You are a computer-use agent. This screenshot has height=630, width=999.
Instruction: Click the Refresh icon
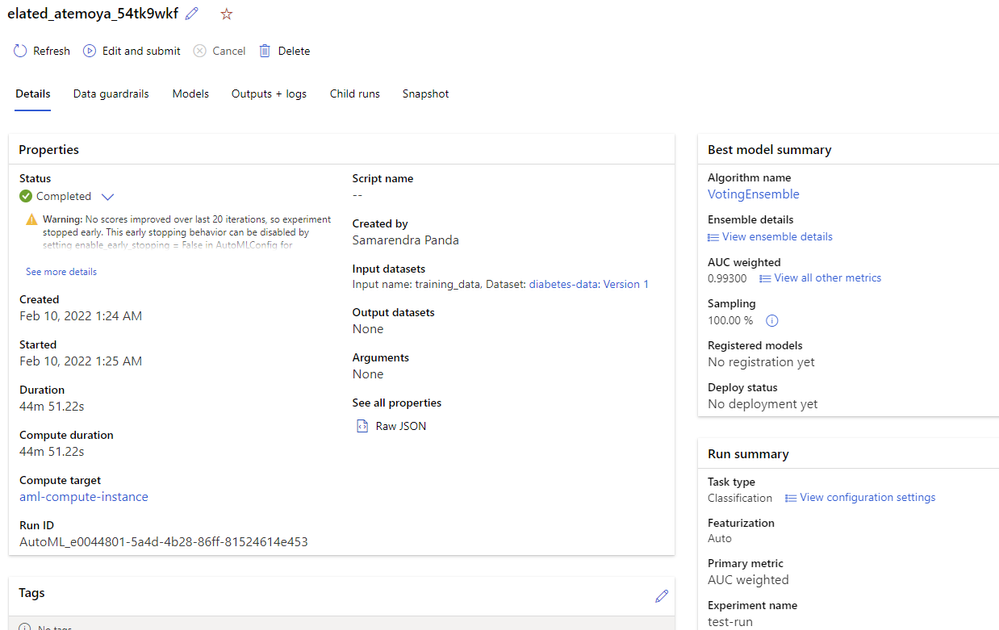tap(20, 51)
